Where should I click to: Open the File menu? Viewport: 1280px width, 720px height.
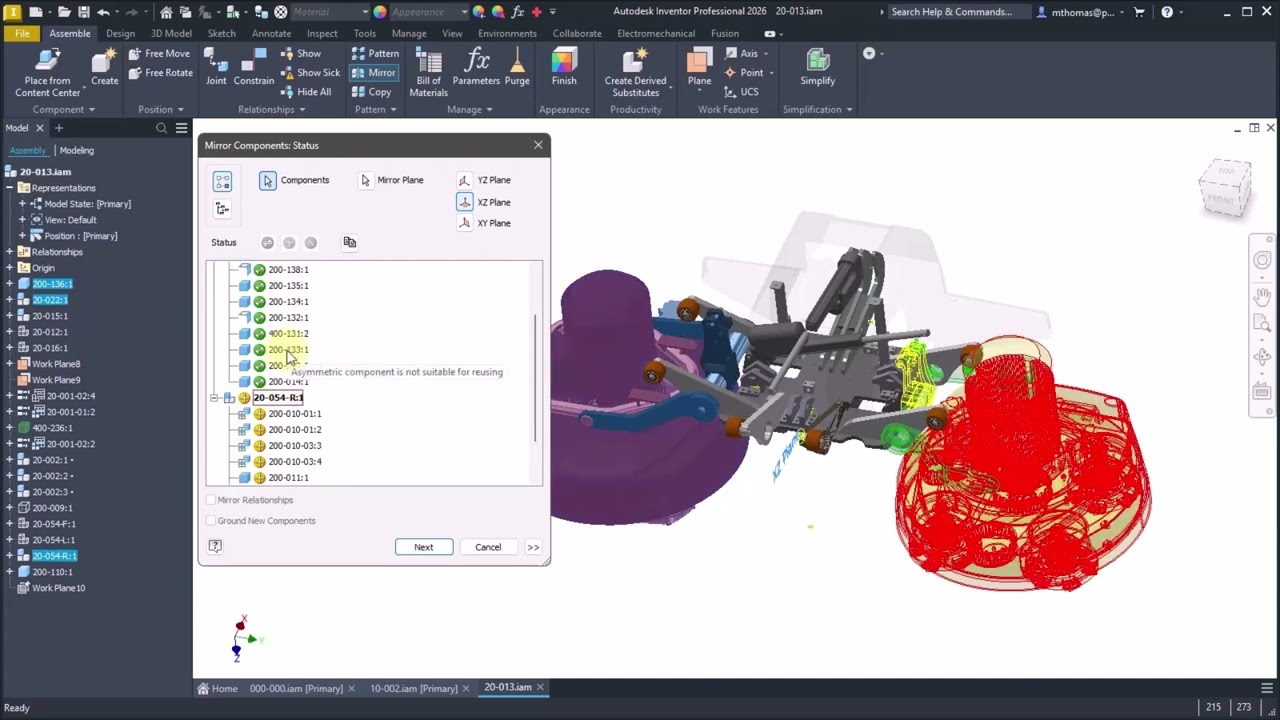click(x=21, y=33)
